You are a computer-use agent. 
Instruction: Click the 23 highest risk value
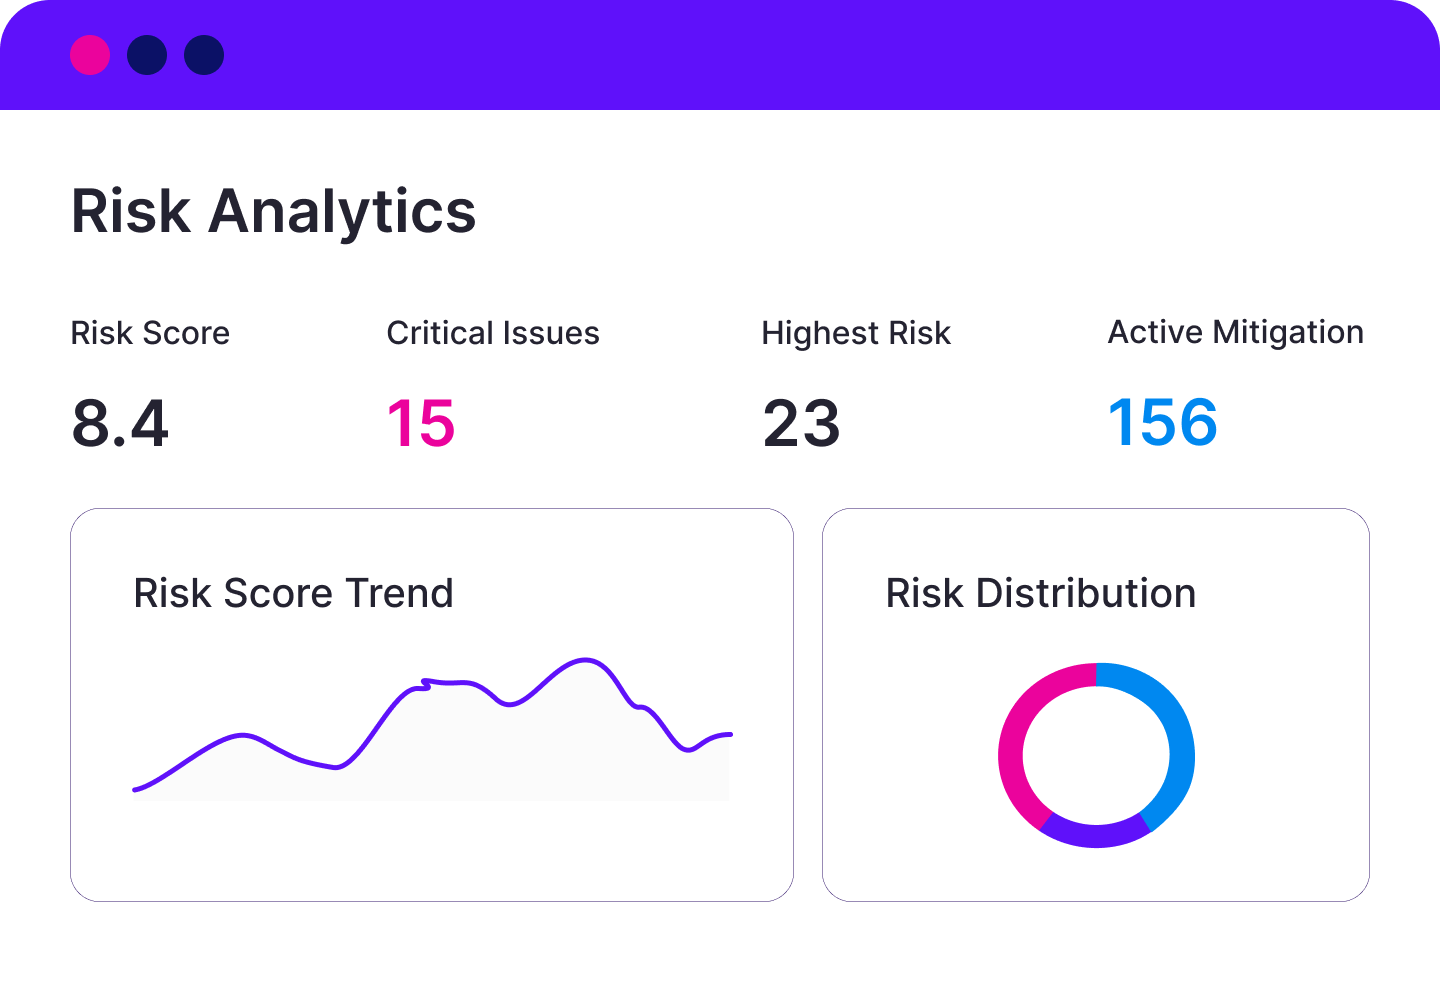click(801, 423)
